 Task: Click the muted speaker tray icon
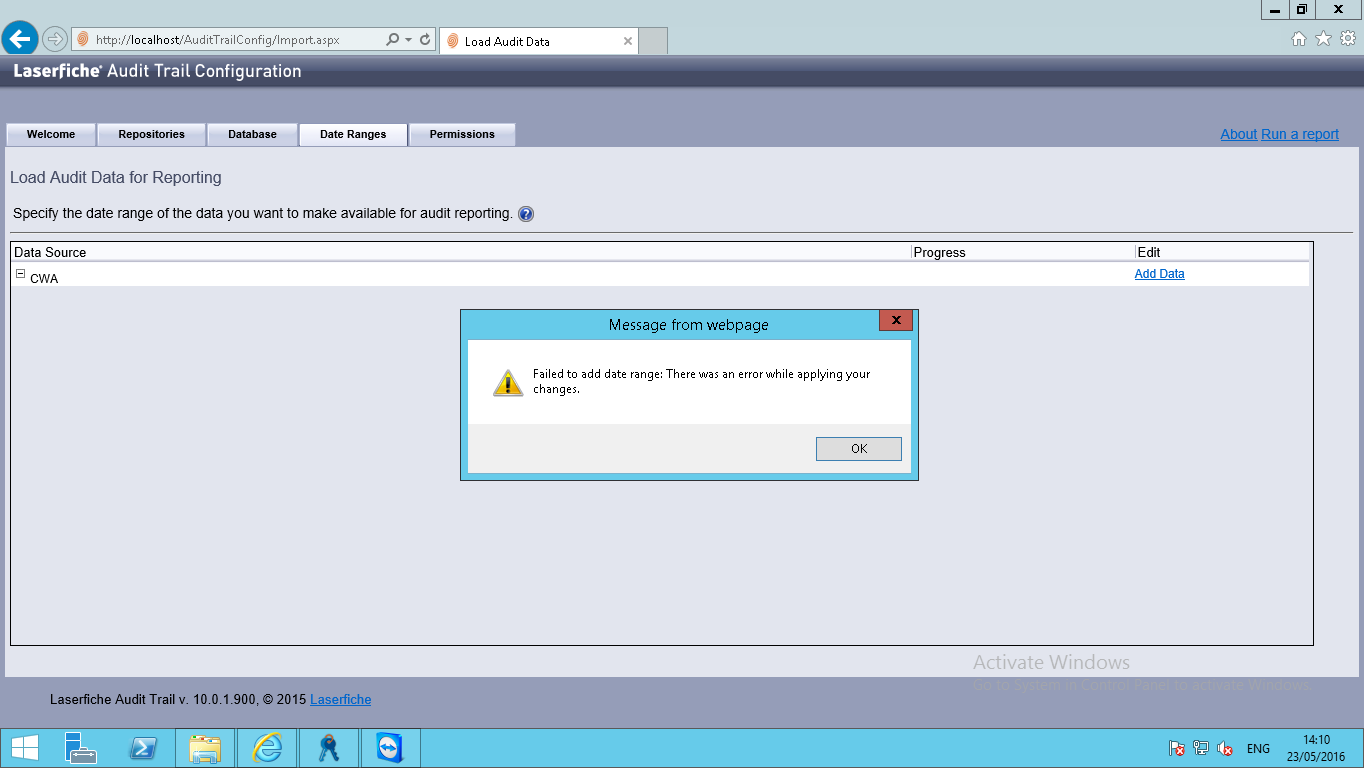coord(1225,748)
